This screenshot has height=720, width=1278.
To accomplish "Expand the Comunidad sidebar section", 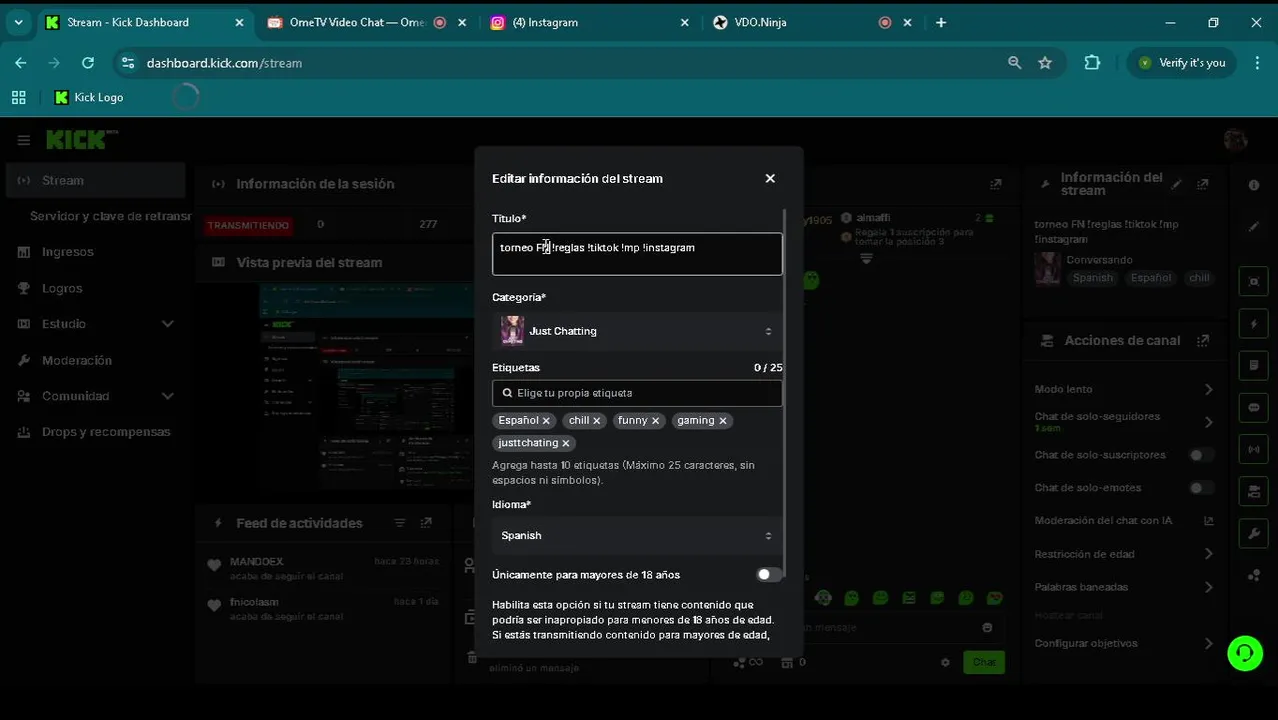I will pos(95,396).
